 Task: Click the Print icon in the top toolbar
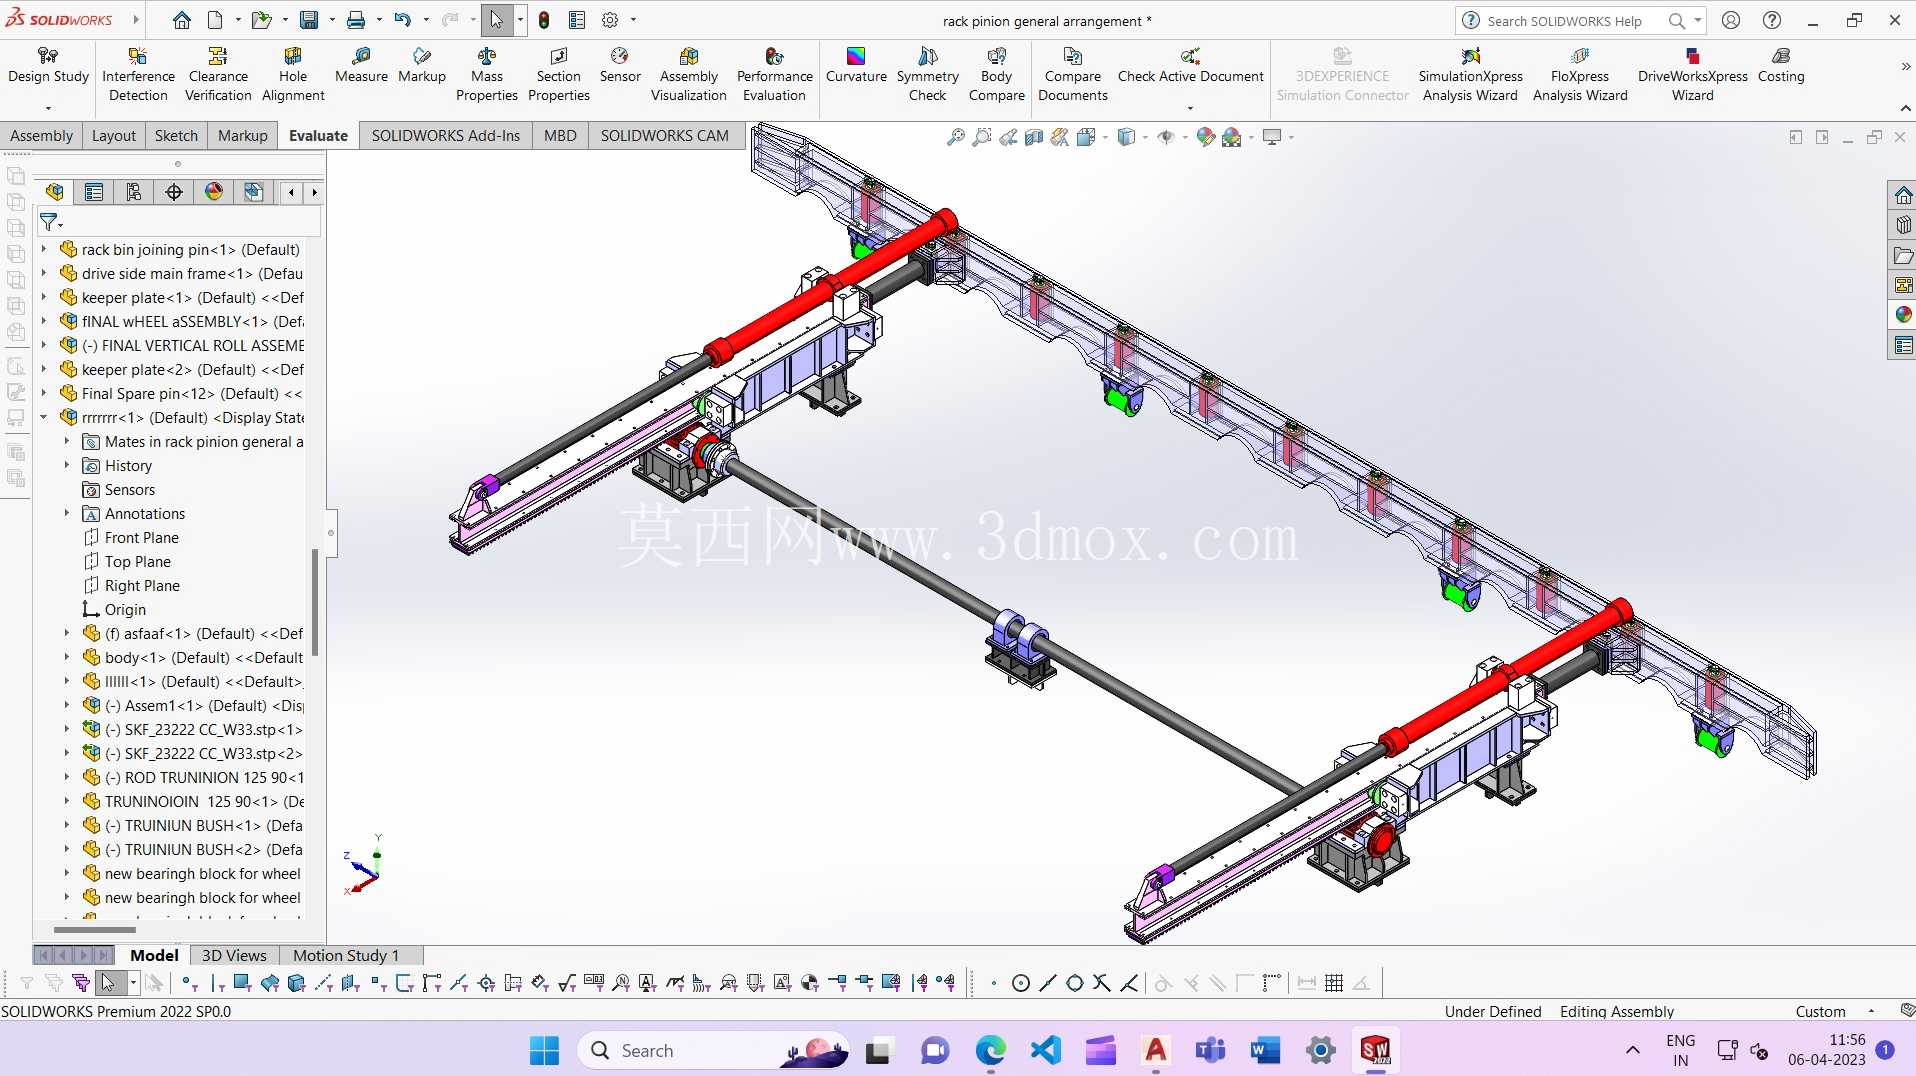pos(356,20)
